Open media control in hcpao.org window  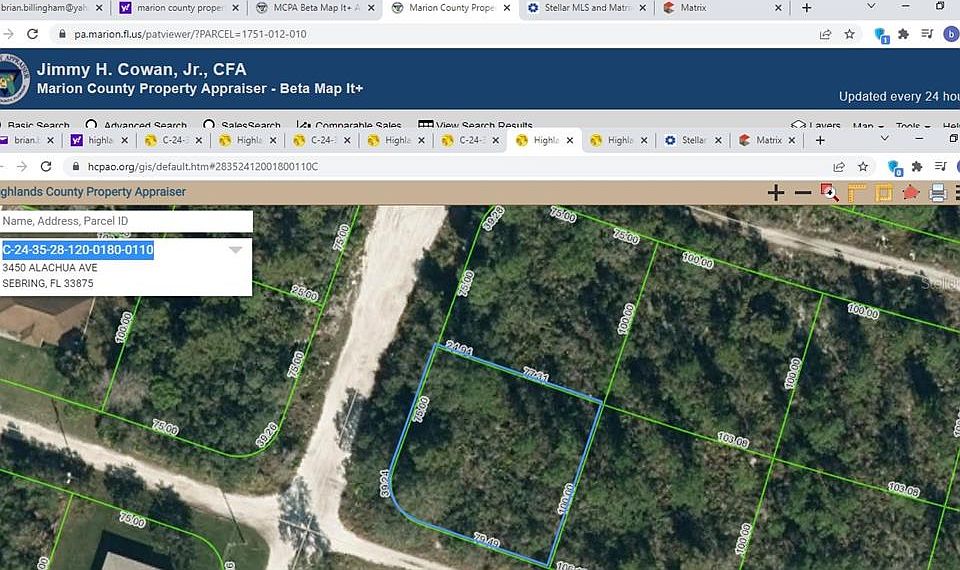[x=941, y=166]
